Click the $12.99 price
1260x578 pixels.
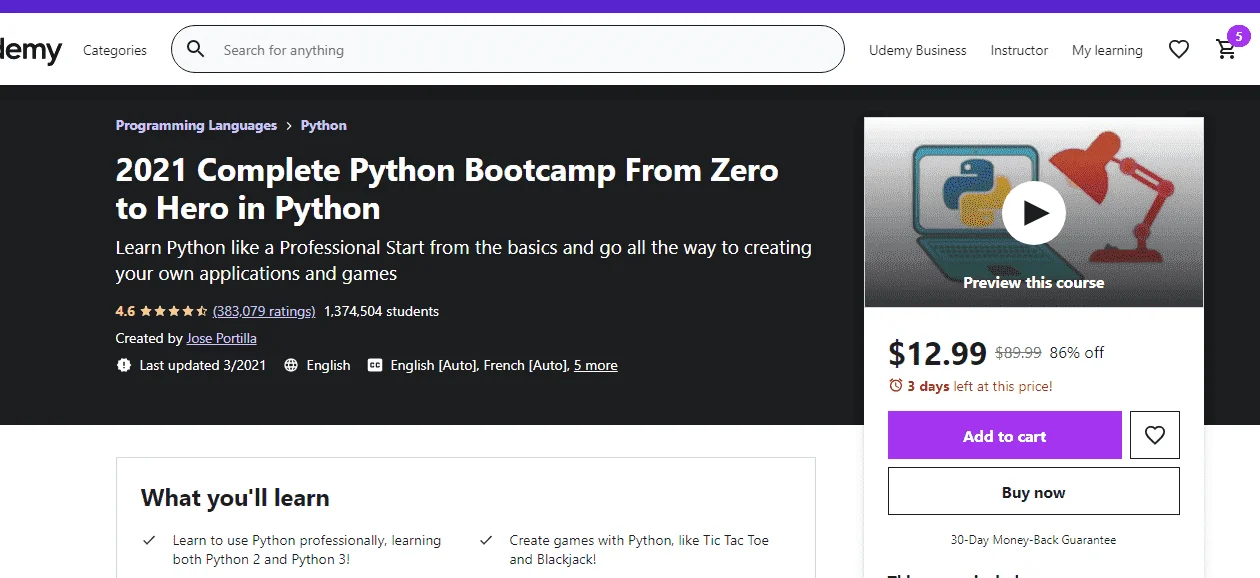[937, 352]
